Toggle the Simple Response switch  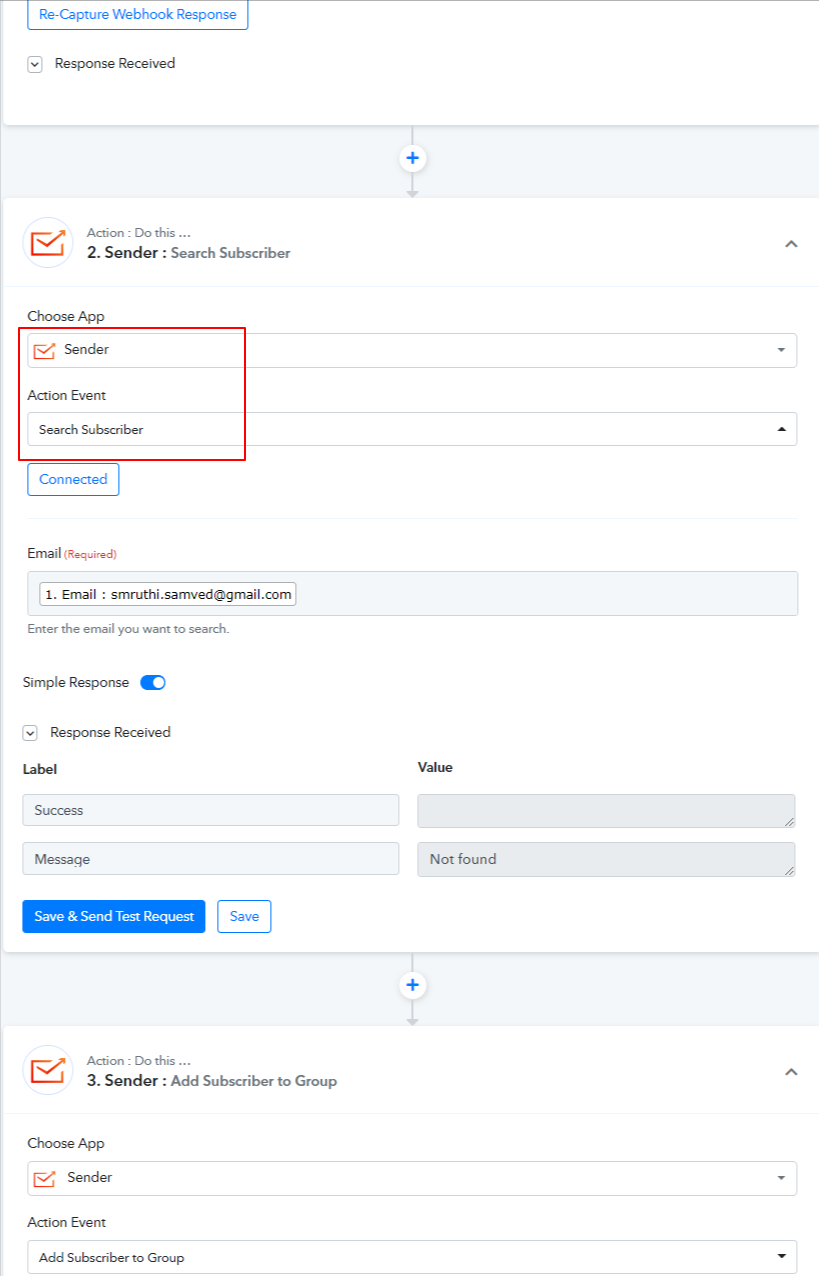(x=153, y=683)
